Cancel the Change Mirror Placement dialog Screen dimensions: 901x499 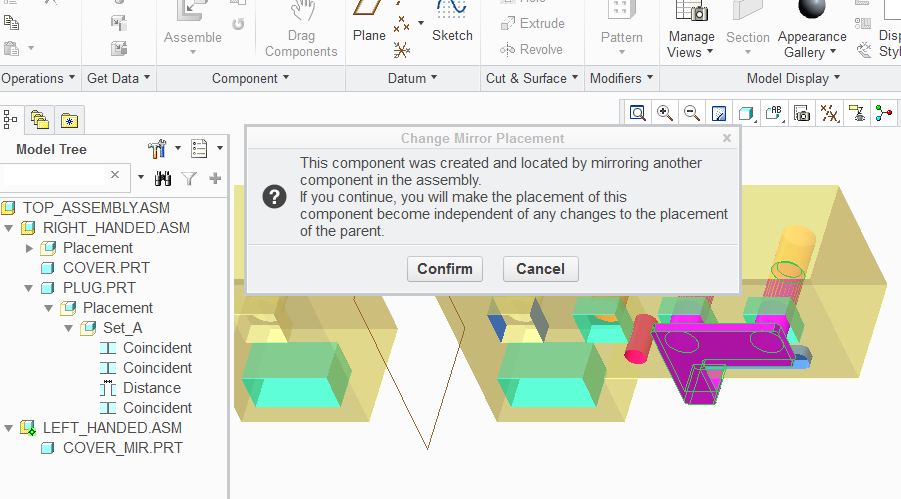[x=541, y=269]
